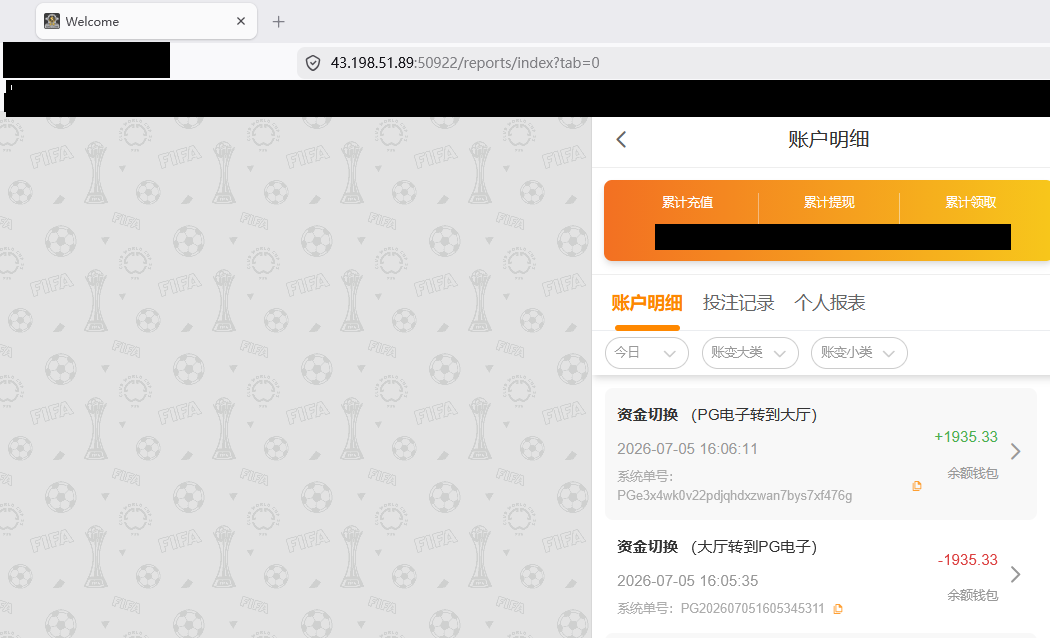Open details arrow for -1935.33 transaction
The image size is (1050, 638).
(1015, 574)
